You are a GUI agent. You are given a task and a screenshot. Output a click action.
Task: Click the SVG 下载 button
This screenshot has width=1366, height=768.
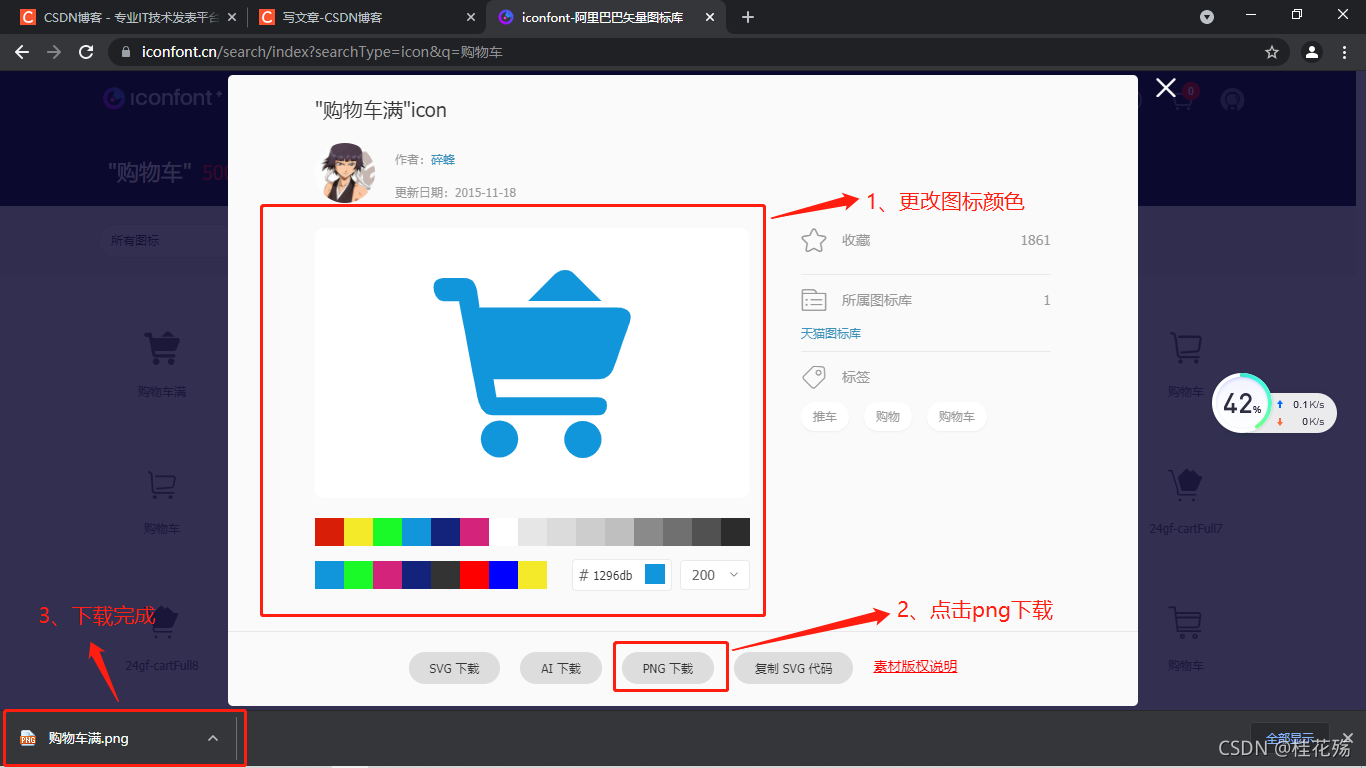click(454, 668)
